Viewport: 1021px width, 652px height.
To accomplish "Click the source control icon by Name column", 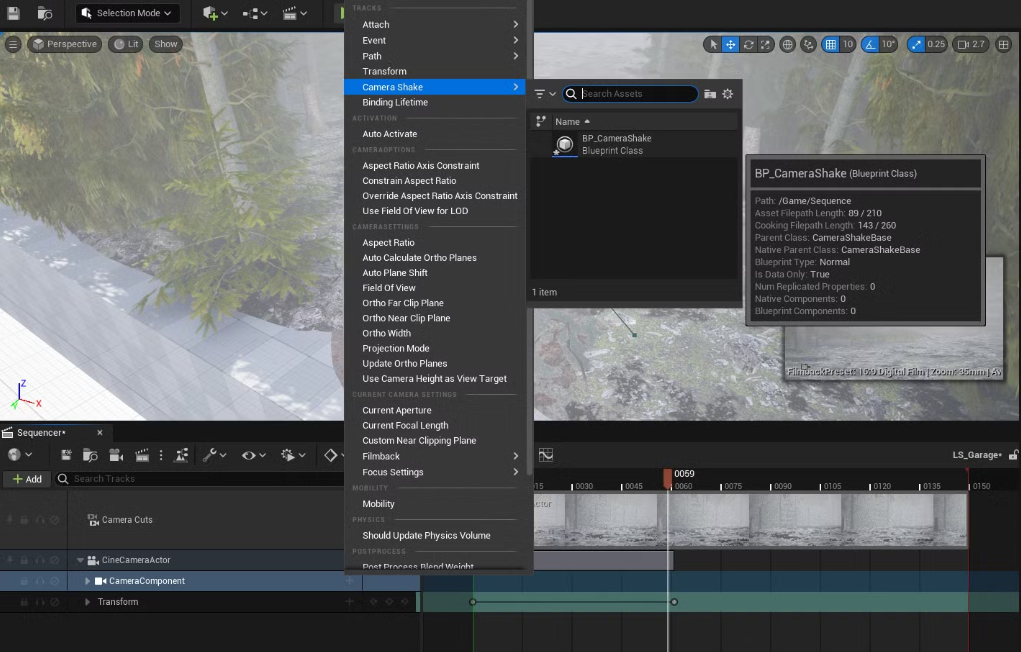I will click(540, 121).
